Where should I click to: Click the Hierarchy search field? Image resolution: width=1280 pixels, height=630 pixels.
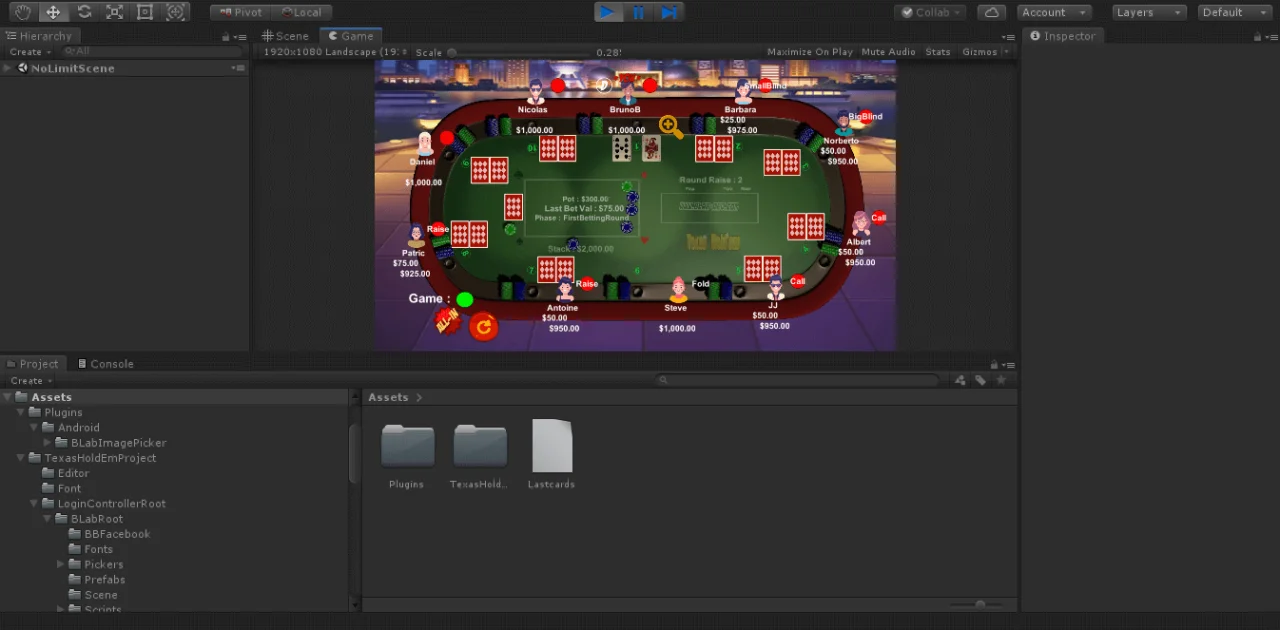[150, 52]
